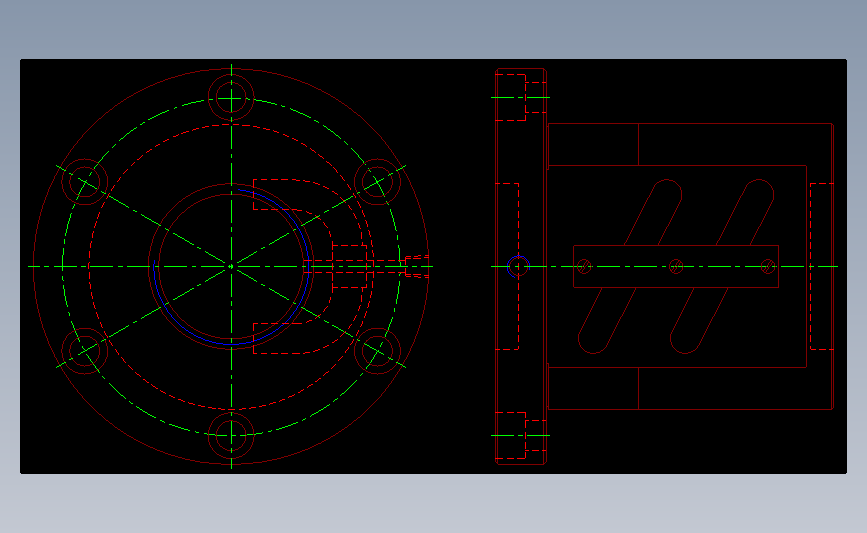Select the upper-right bolt hole of the flange

click(x=377, y=182)
